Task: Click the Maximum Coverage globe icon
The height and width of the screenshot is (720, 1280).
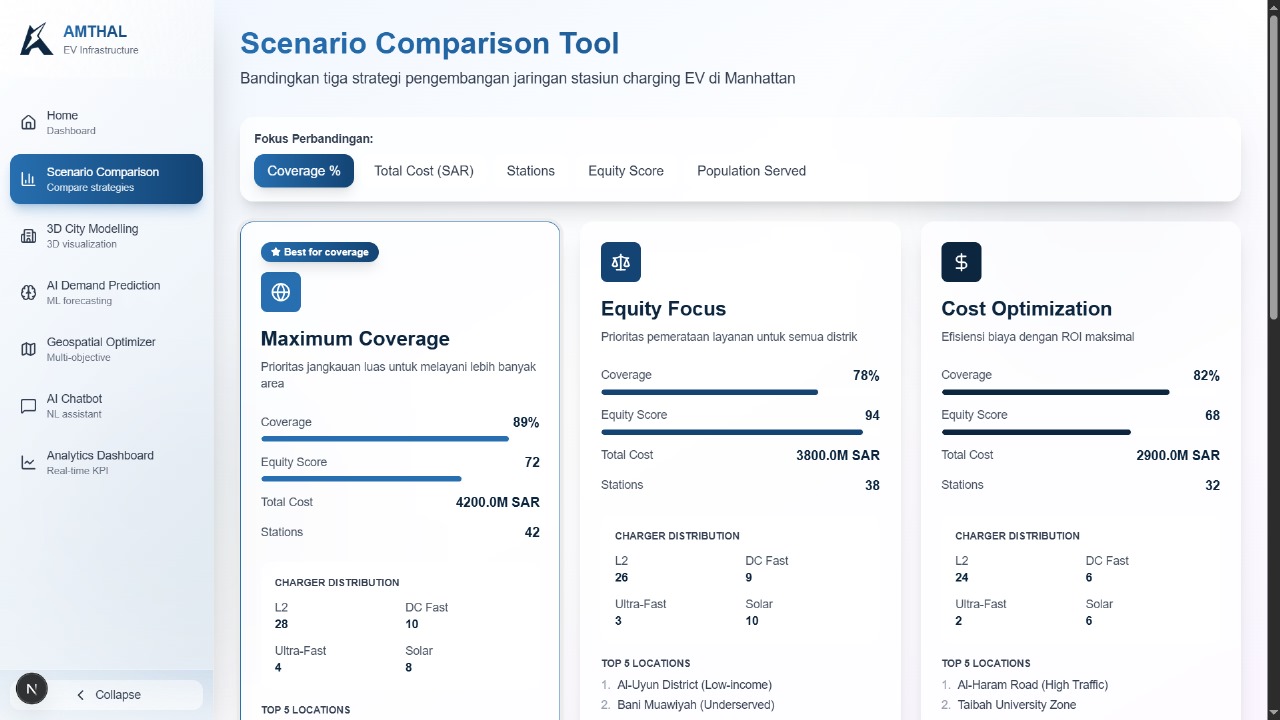Action: coord(281,292)
